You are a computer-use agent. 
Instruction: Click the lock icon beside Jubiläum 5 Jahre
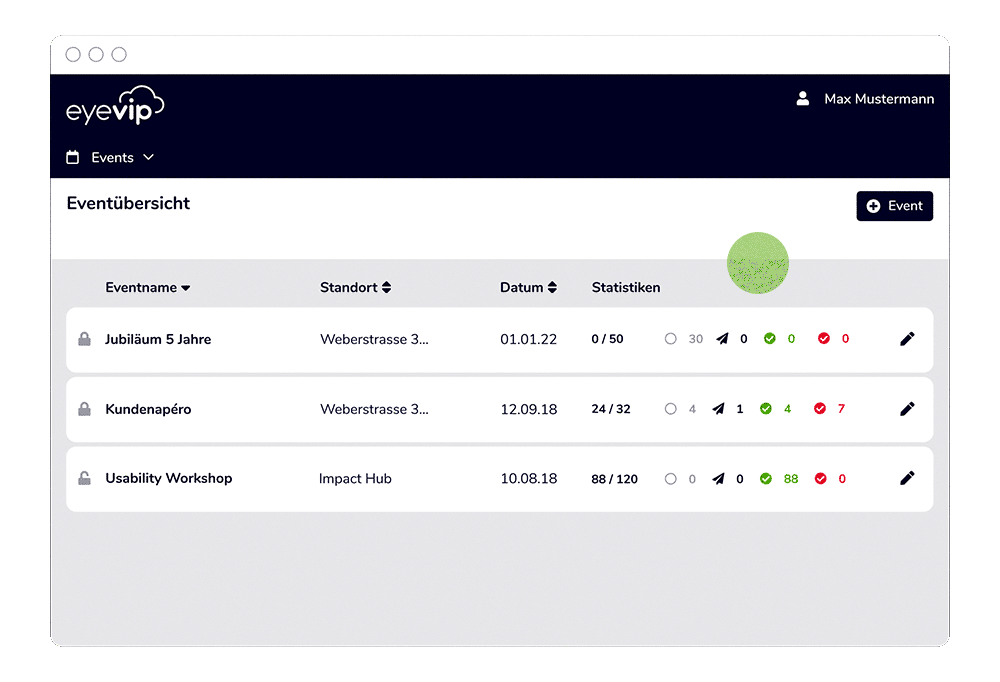[x=85, y=339]
